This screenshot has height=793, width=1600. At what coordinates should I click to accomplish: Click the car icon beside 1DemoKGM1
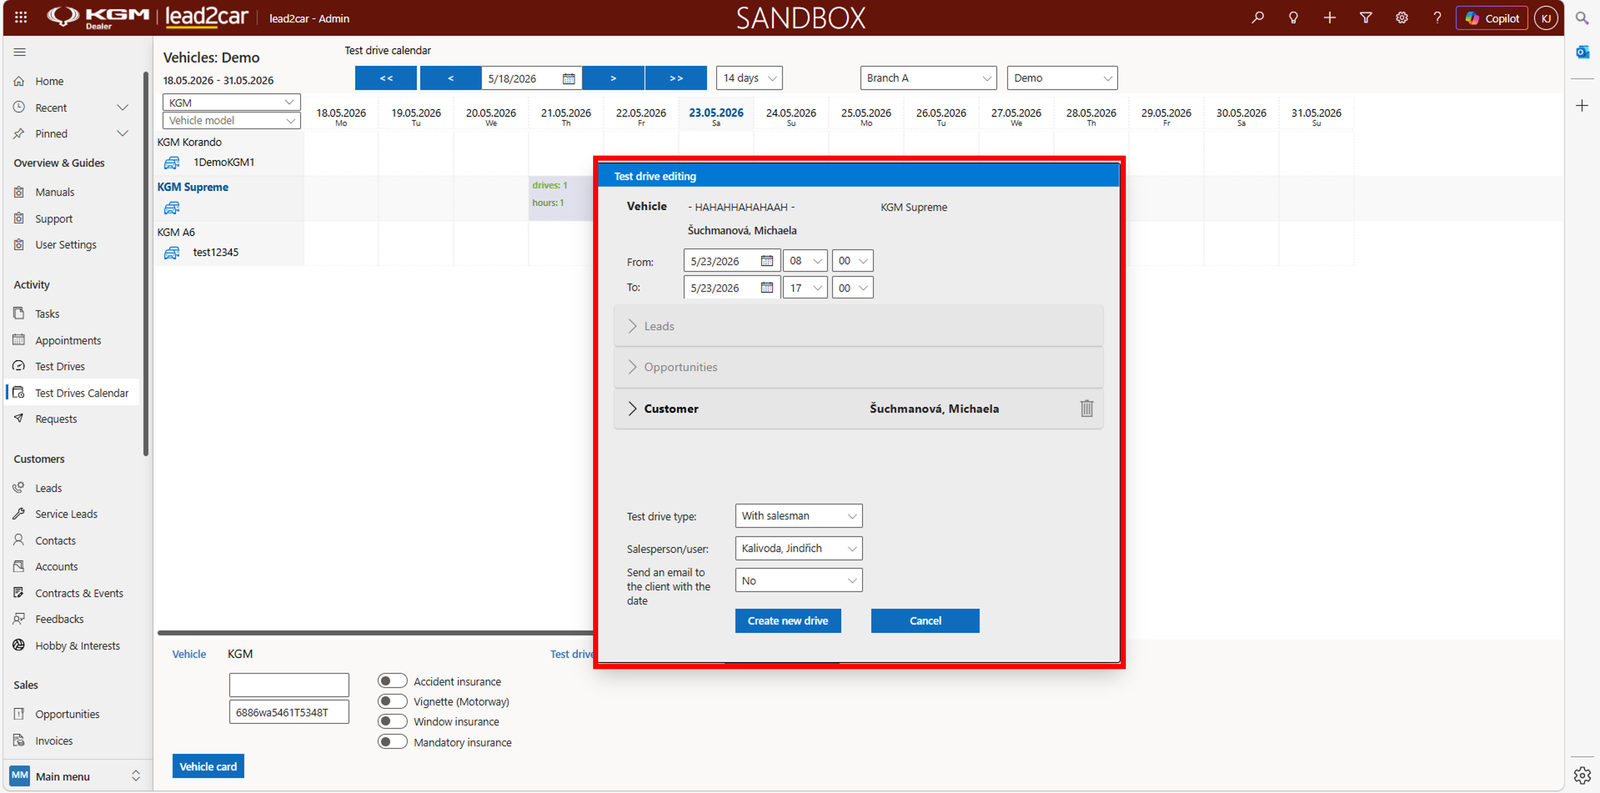click(x=172, y=162)
